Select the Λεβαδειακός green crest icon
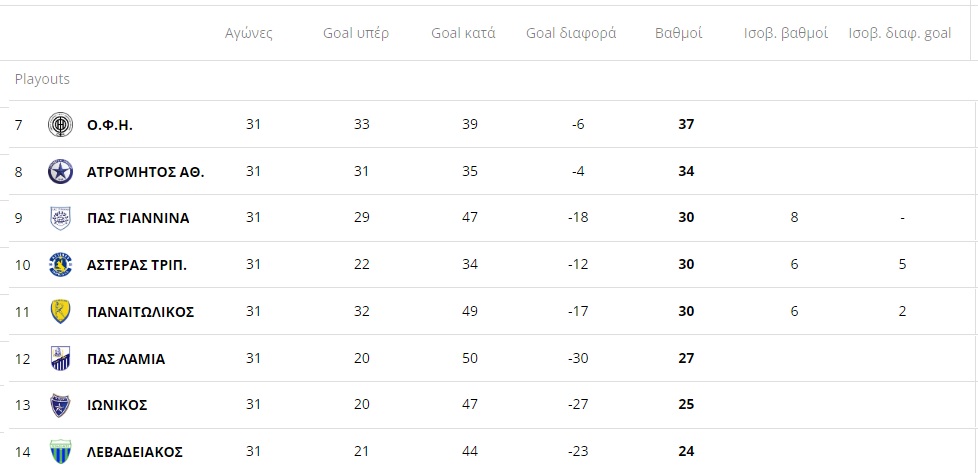978x473 pixels. click(x=61, y=452)
